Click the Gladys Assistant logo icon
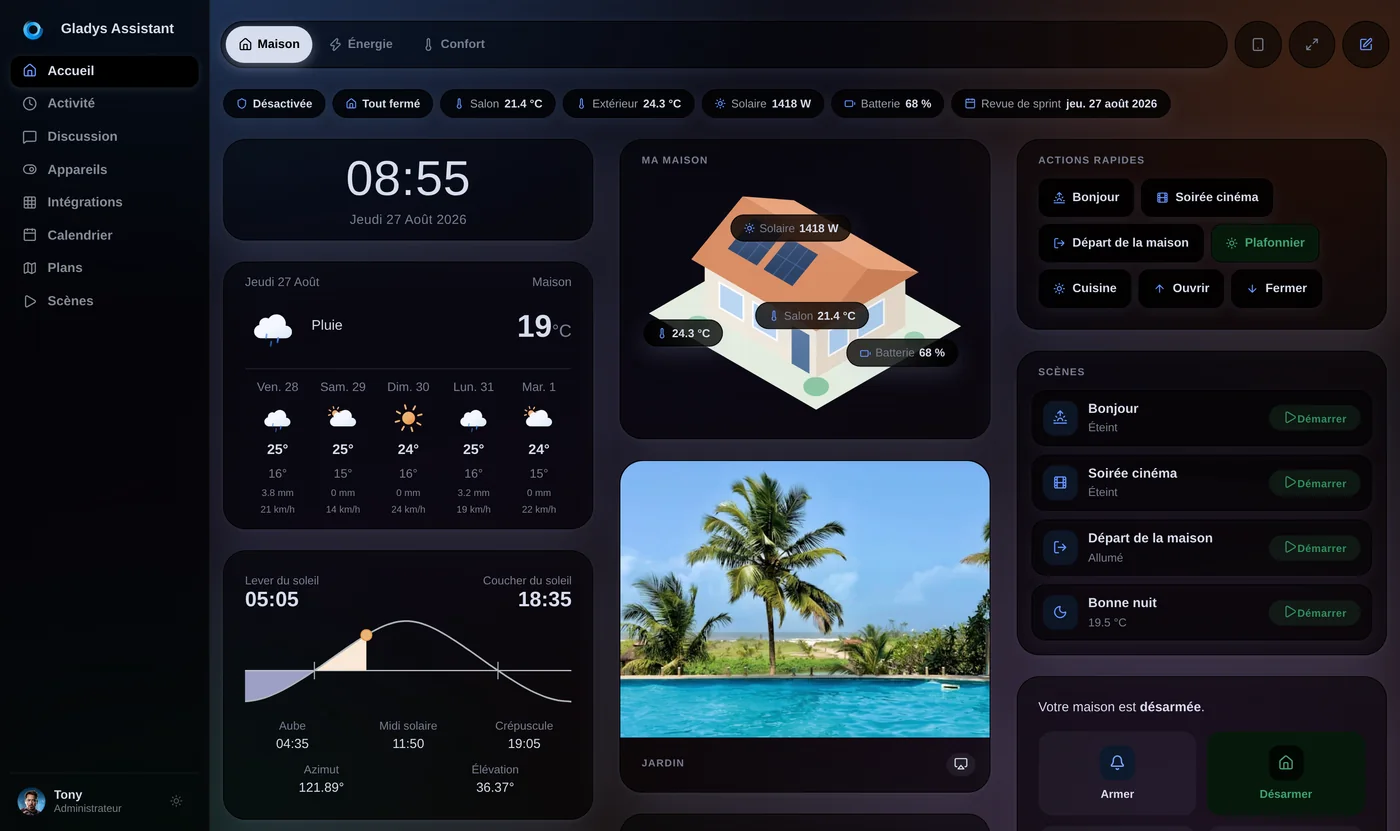This screenshot has width=1400, height=831. 33,30
